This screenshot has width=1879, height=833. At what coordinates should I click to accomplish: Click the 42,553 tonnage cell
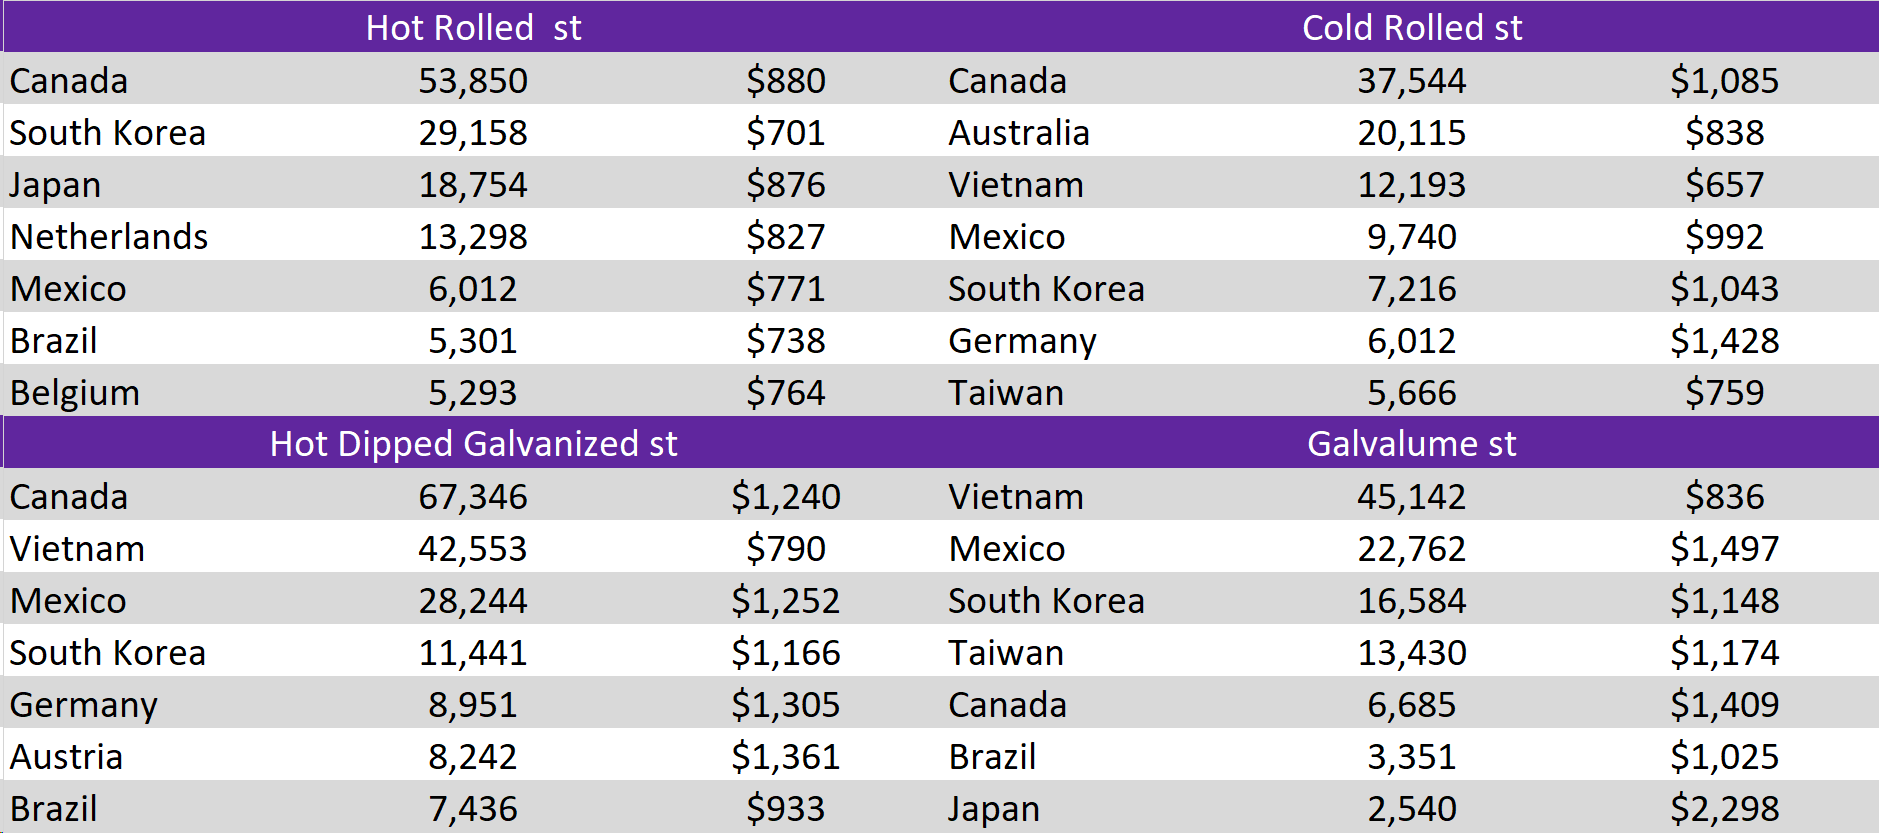coord(473,548)
